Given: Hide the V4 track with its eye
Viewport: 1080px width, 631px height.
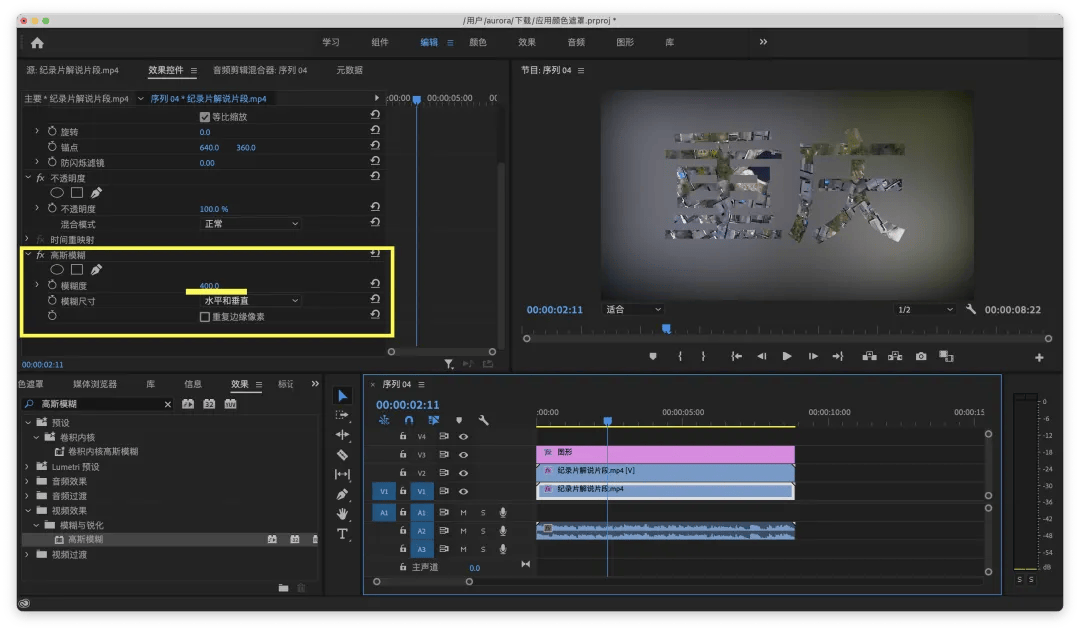Looking at the screenshot, I should (464, 437).
